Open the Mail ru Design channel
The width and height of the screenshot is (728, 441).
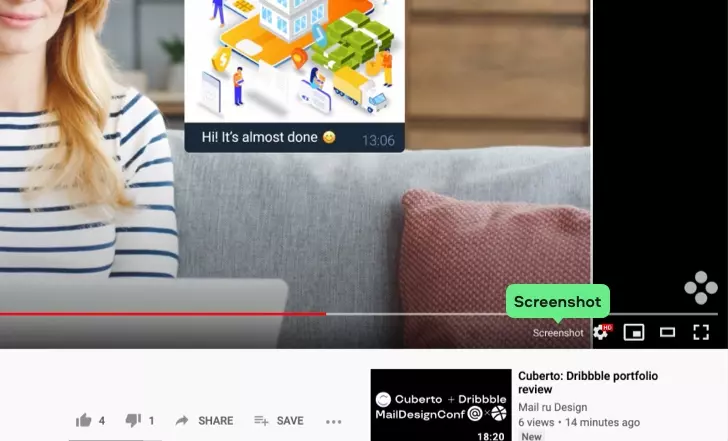coord(552,407)
